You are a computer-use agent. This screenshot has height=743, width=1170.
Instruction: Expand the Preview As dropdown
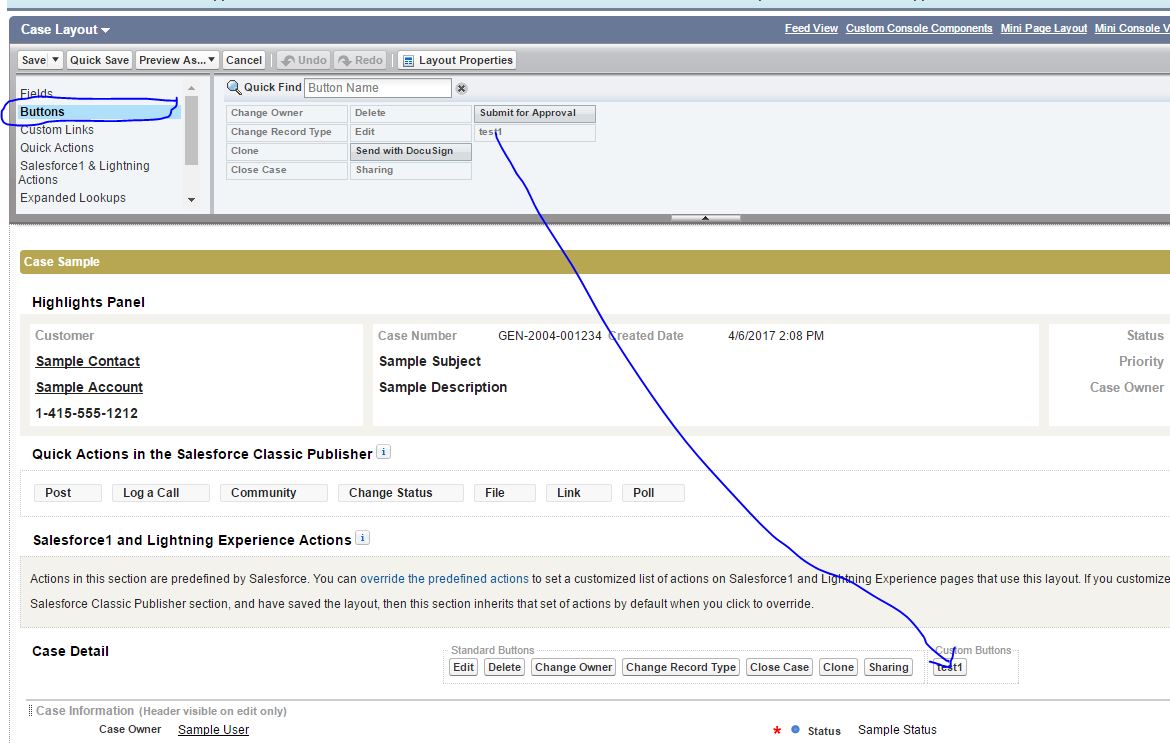(211, 60)
